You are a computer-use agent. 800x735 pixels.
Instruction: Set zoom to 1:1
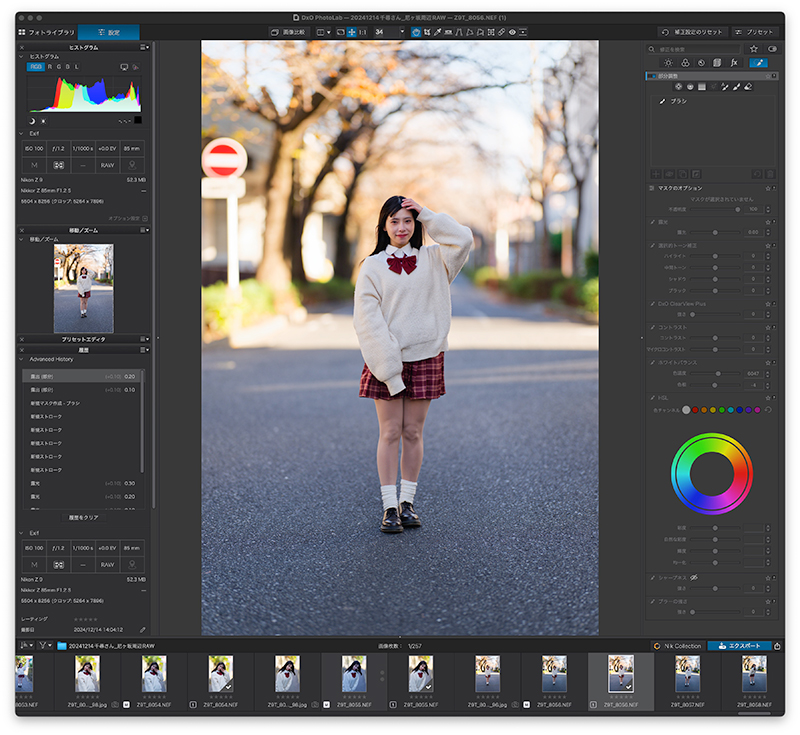click(x=362, y=32)
